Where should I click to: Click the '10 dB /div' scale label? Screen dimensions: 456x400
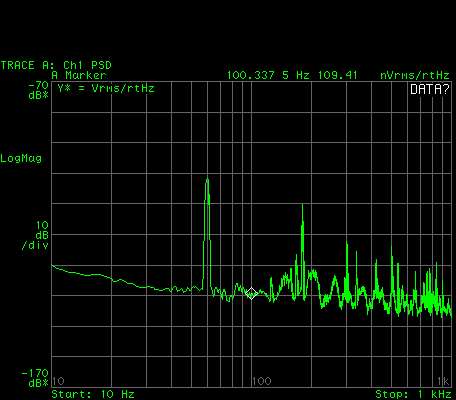[35, 235]
